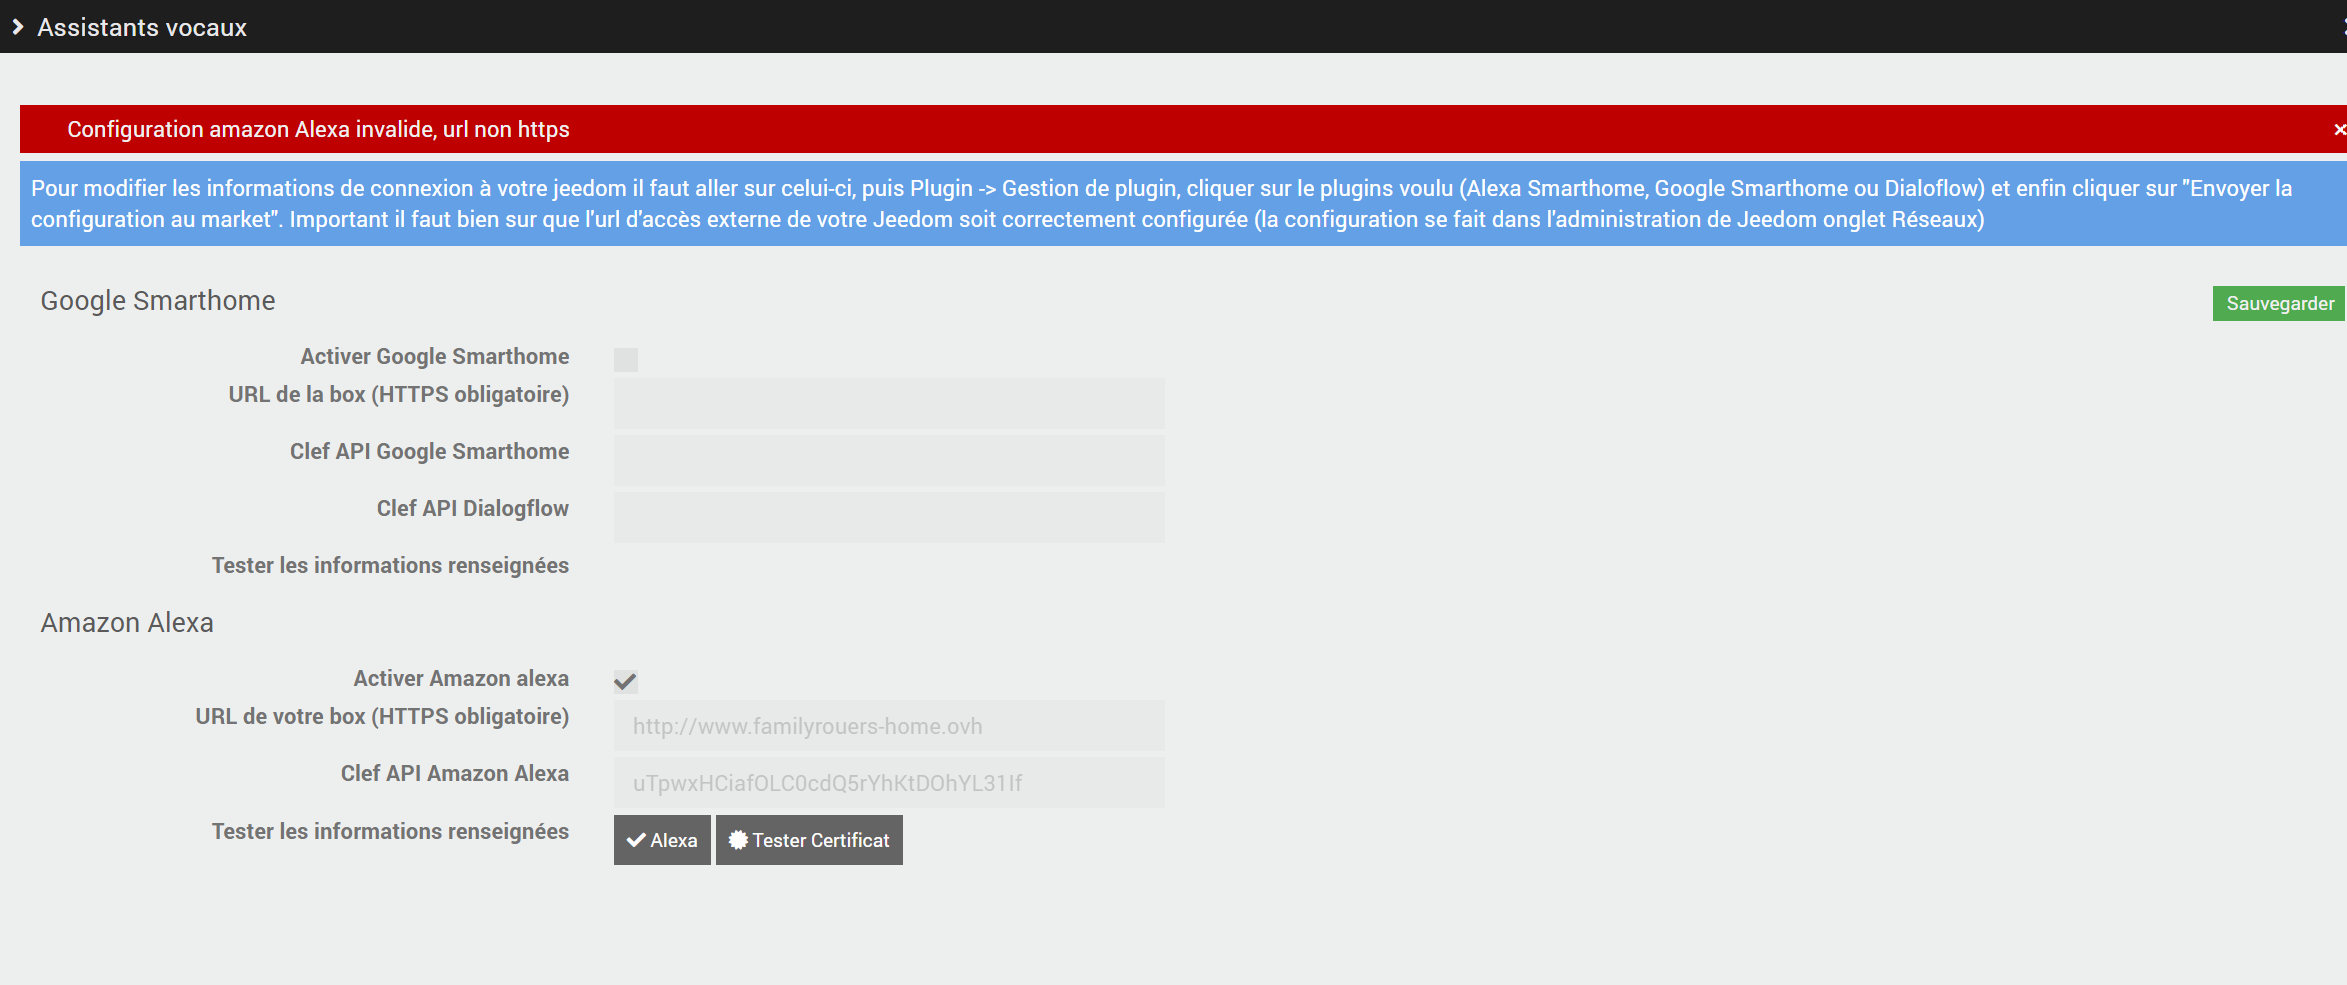Click the Clef API Google Smarthome label
Image resolution: width=2347 pixels, height=985 pixels.
[430, 452]
